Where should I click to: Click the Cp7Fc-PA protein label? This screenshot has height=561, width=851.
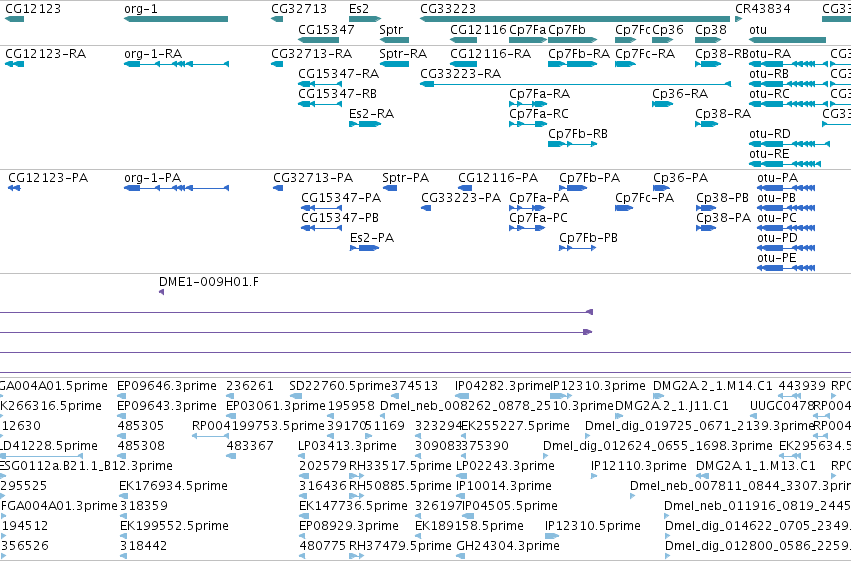pos(645,198)
